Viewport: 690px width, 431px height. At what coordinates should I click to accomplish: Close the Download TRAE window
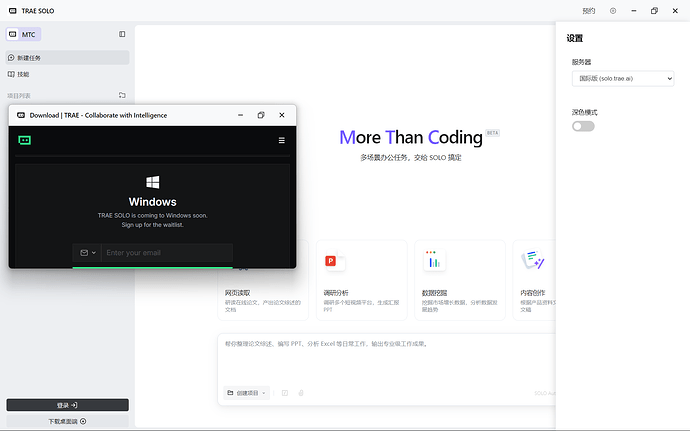(282, 115)
